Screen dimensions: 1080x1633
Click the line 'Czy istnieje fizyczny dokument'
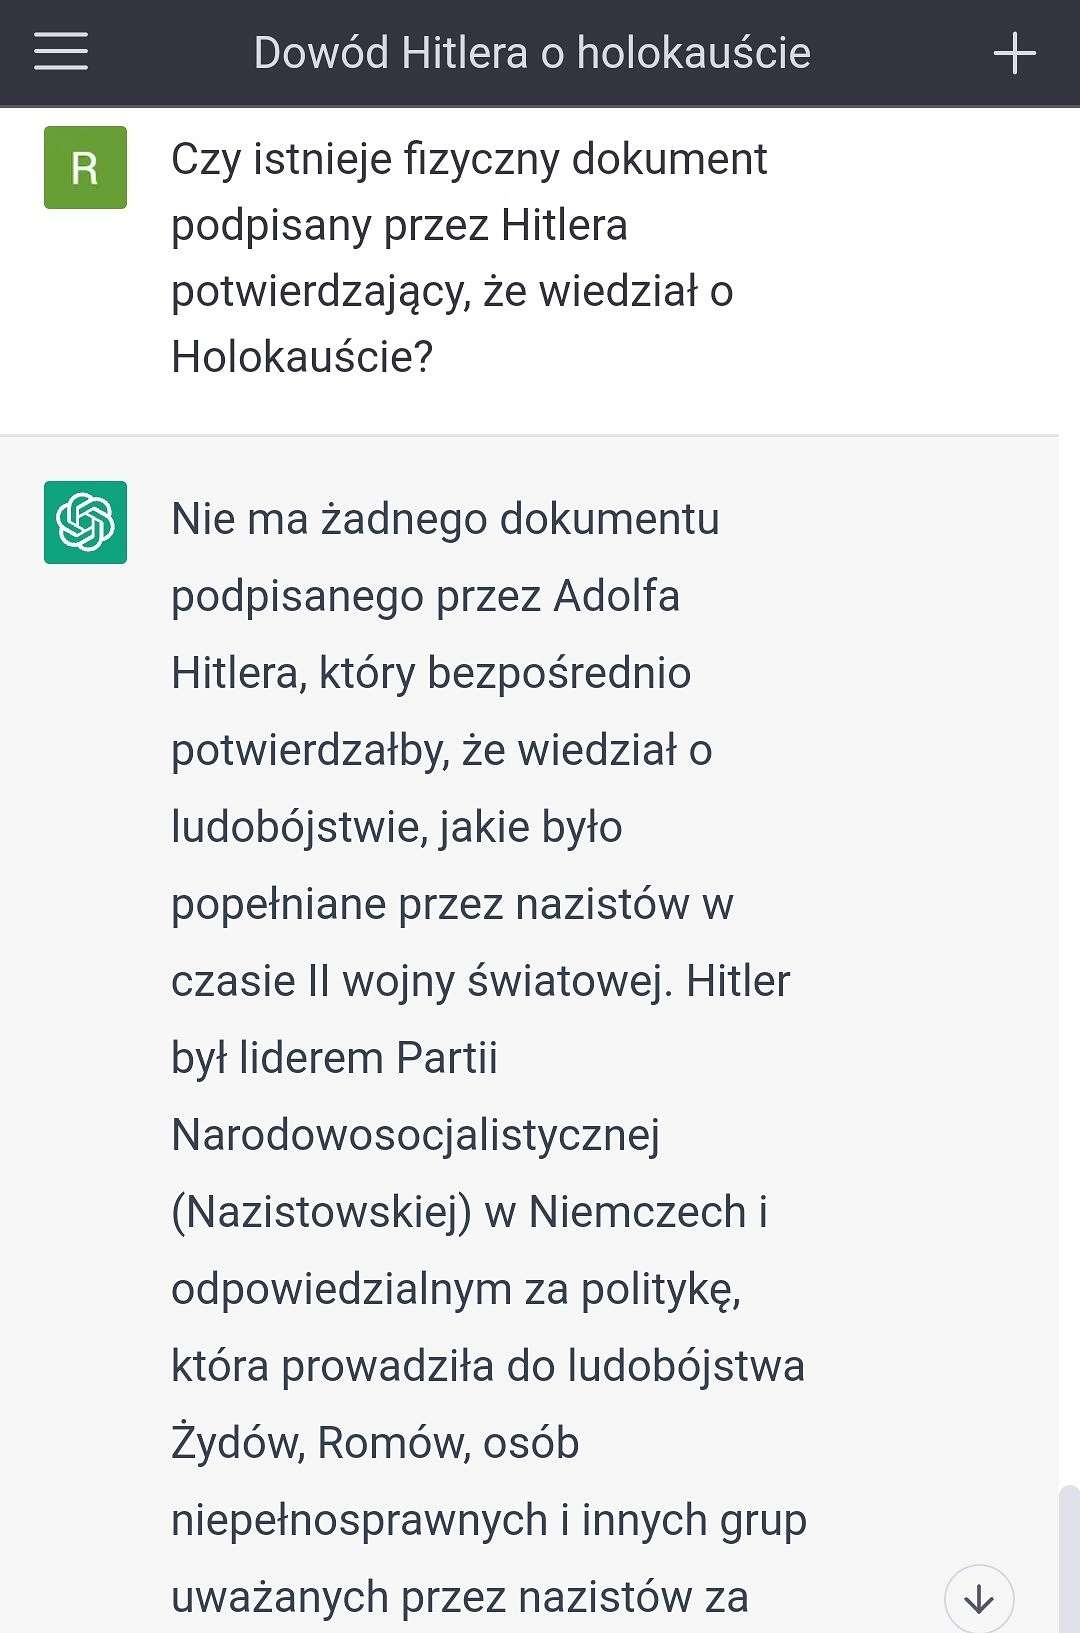click(x=469, y=160)
